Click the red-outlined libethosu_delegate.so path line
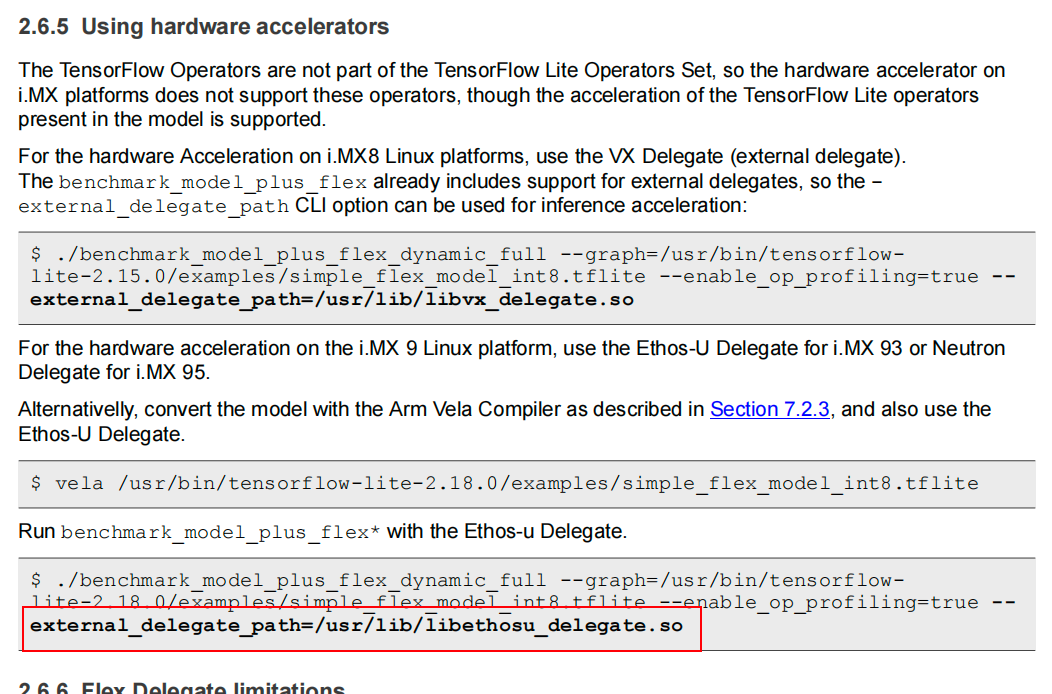The image size is (1052, 694). click(356, 625)
